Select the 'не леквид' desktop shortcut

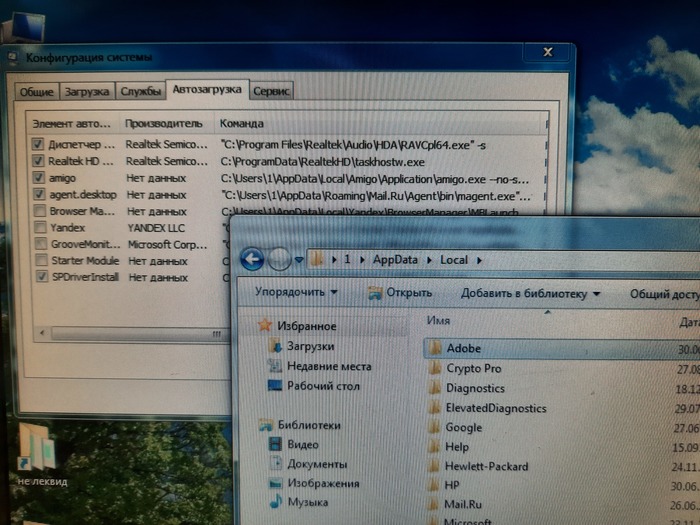pos(40,453)
